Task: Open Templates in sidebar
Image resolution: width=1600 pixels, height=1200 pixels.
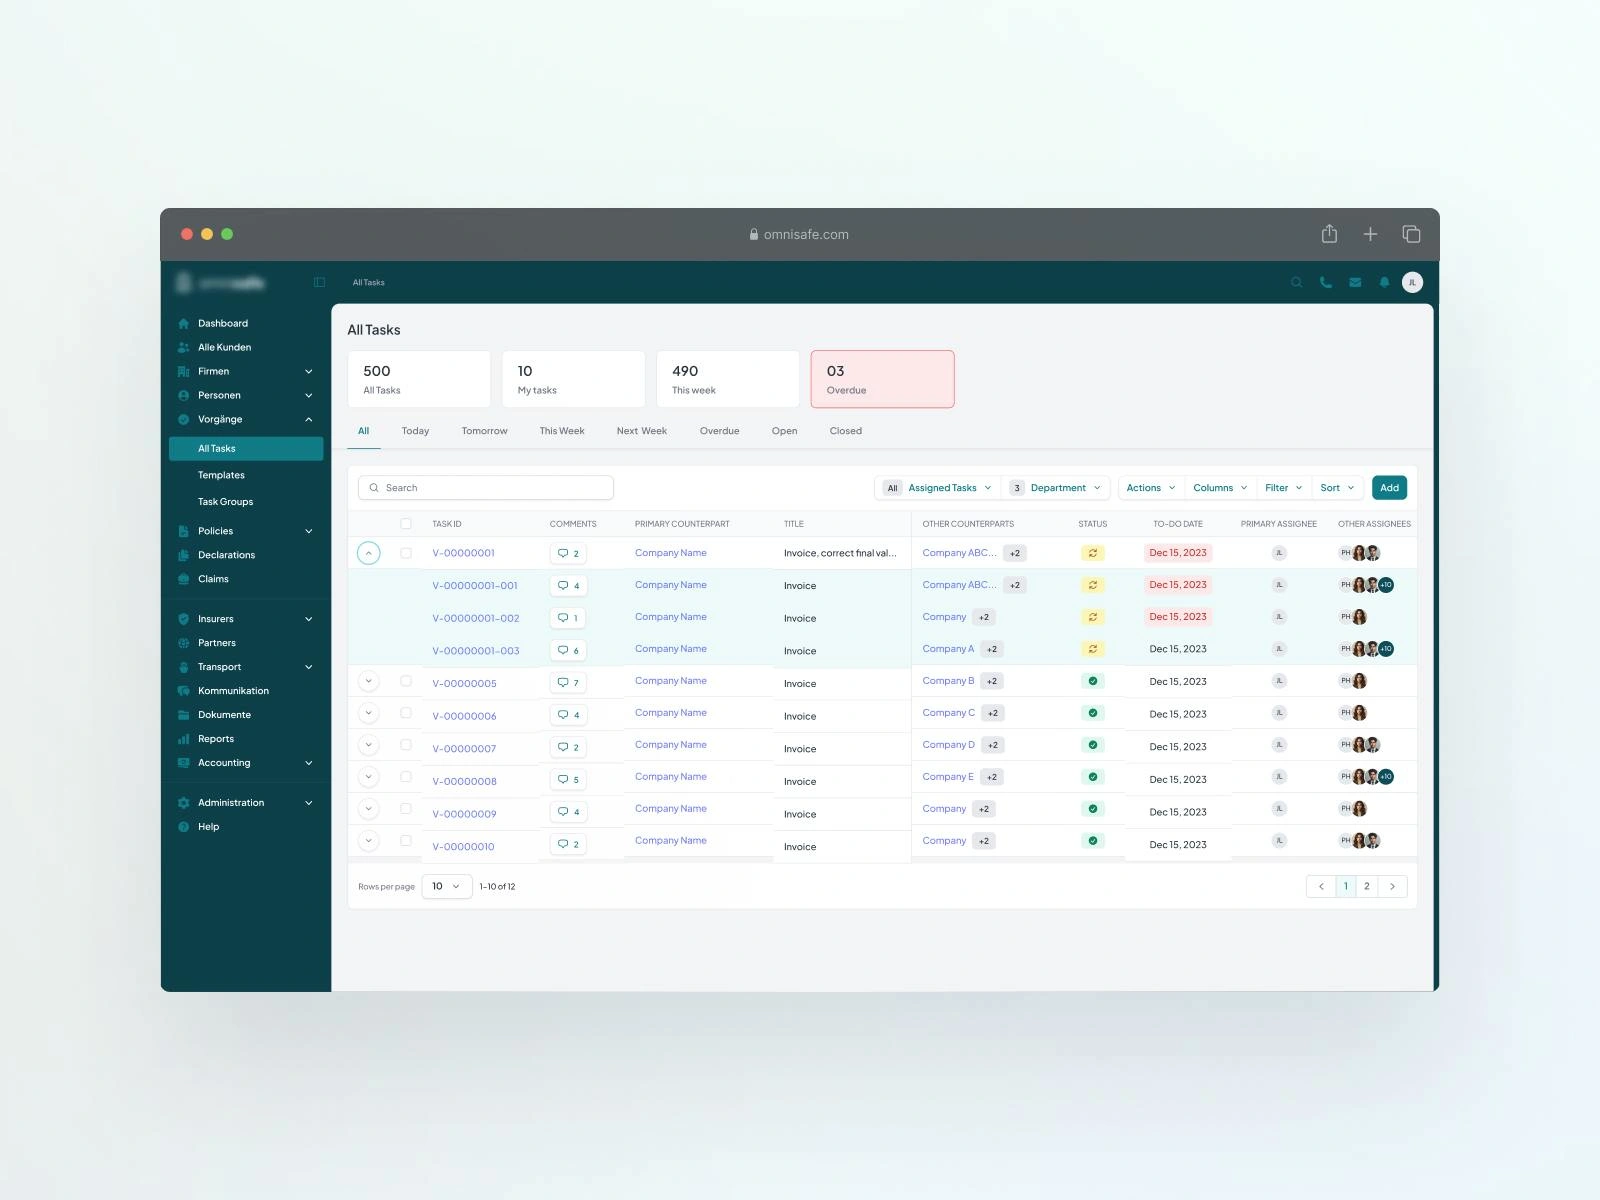Action: click(221, 475)
